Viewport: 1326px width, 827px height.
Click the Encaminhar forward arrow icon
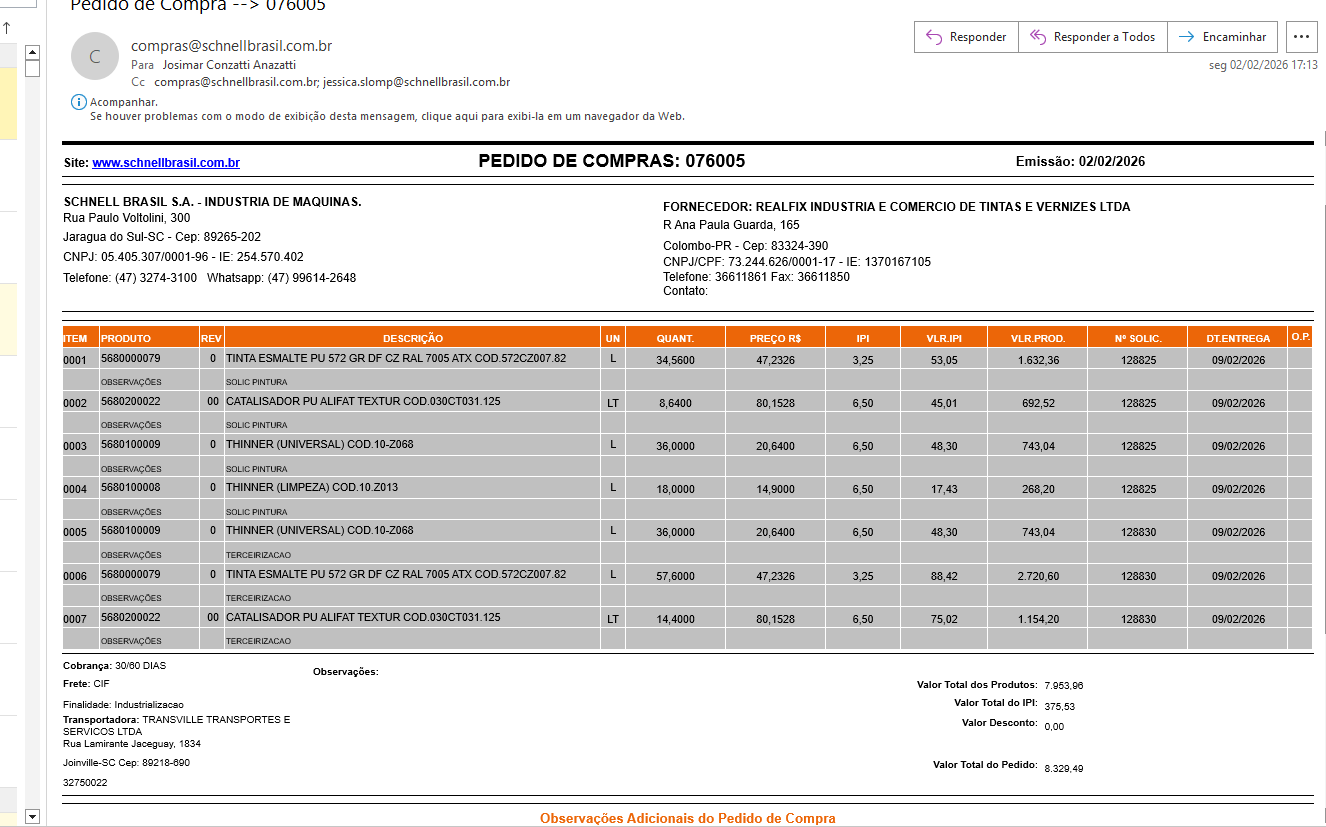(1186, 37)
